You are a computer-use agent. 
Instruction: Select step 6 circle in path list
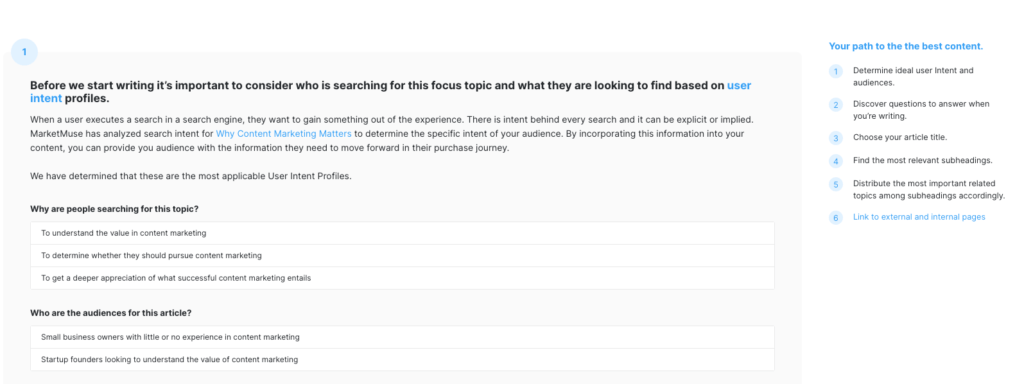pos(836,218)
